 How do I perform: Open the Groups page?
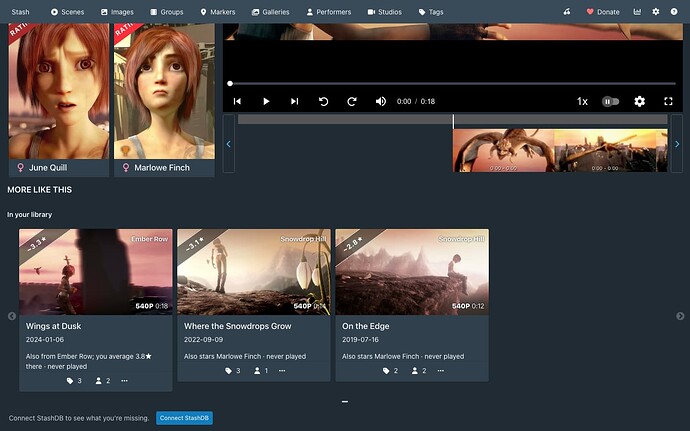pyautogui.click(x=167, y=12)
